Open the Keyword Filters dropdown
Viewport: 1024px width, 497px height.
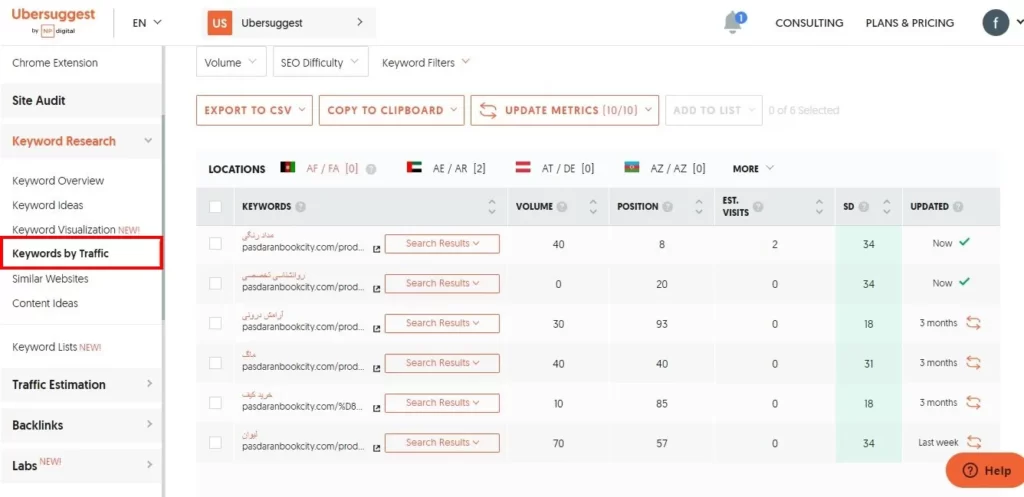[x=426, y=63]
